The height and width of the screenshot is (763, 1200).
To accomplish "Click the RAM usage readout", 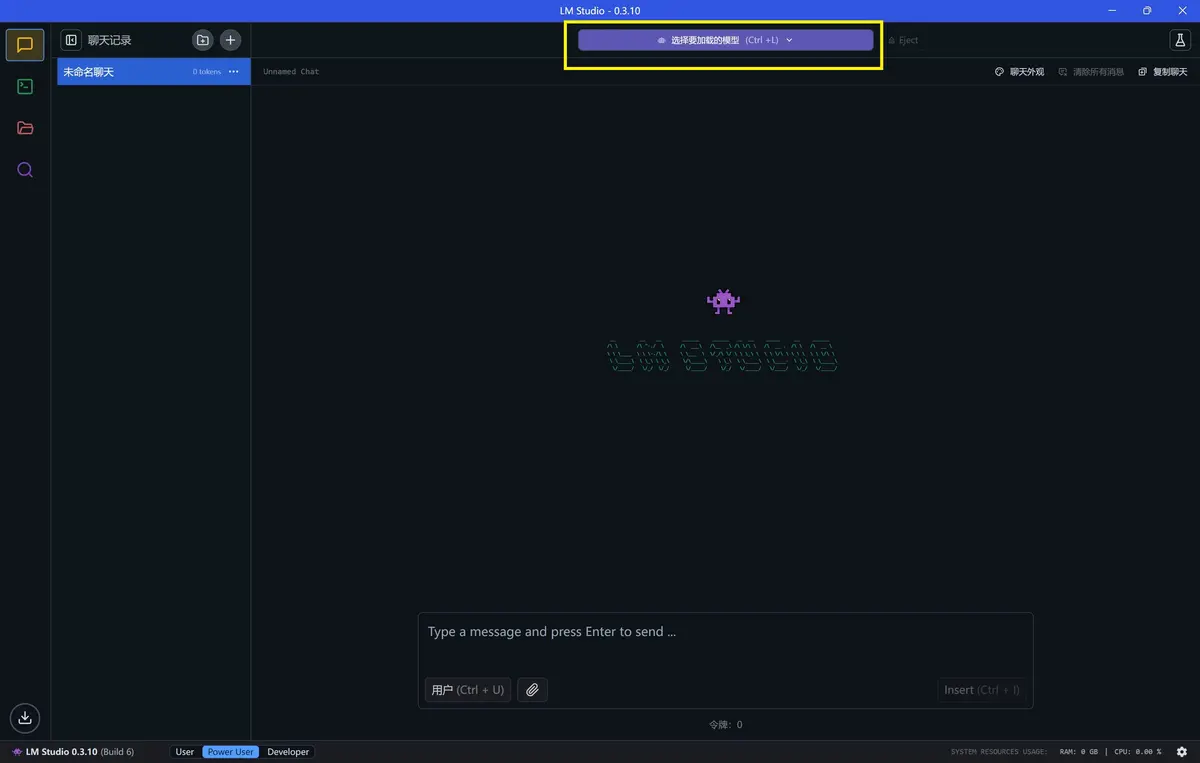I will tap(1078, 752).
